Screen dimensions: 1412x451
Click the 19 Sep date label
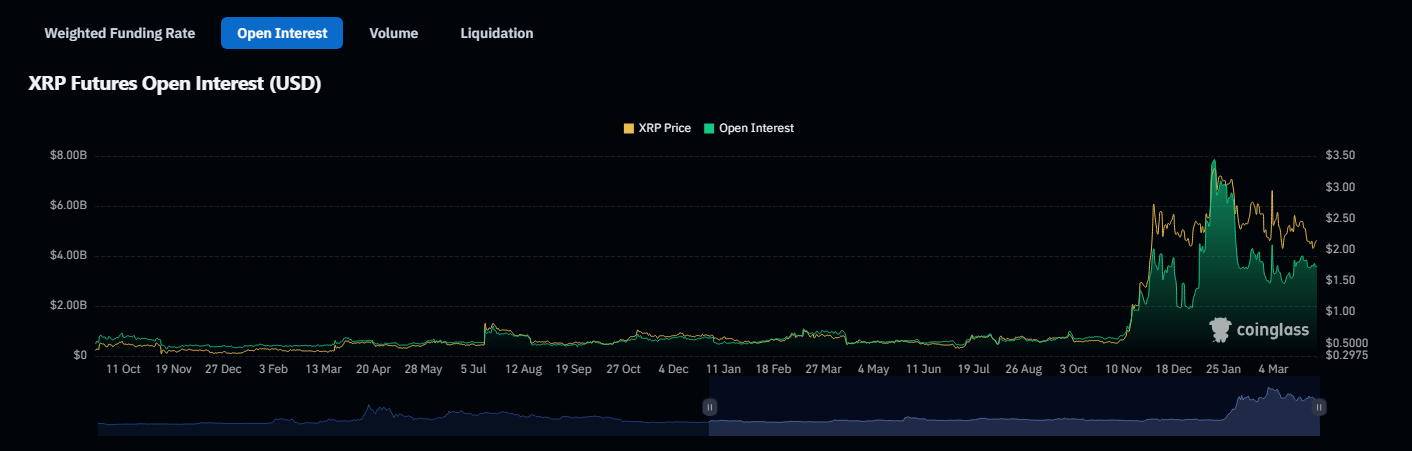[573, 369]
